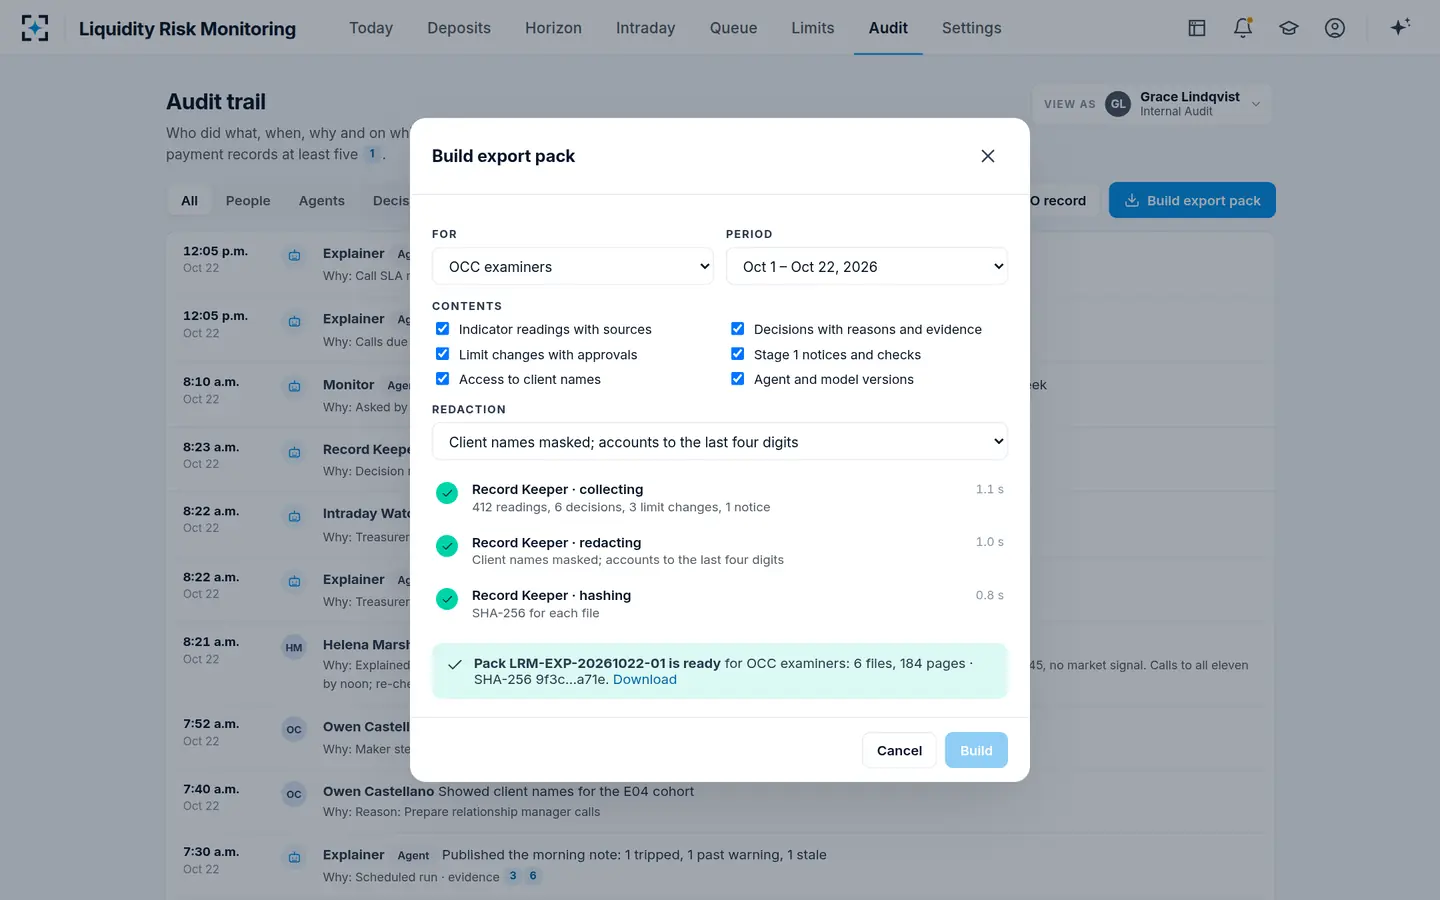Click the agent icon for 8:23 a.m. Record Keeper row
Image resolution: width=1440 pixels, height=900 pixels.
(294, 452)
